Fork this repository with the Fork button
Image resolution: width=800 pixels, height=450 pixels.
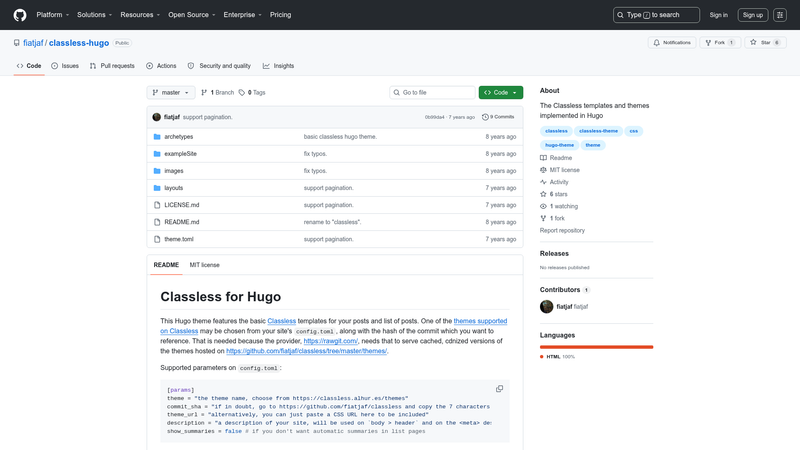click(720, 43)
